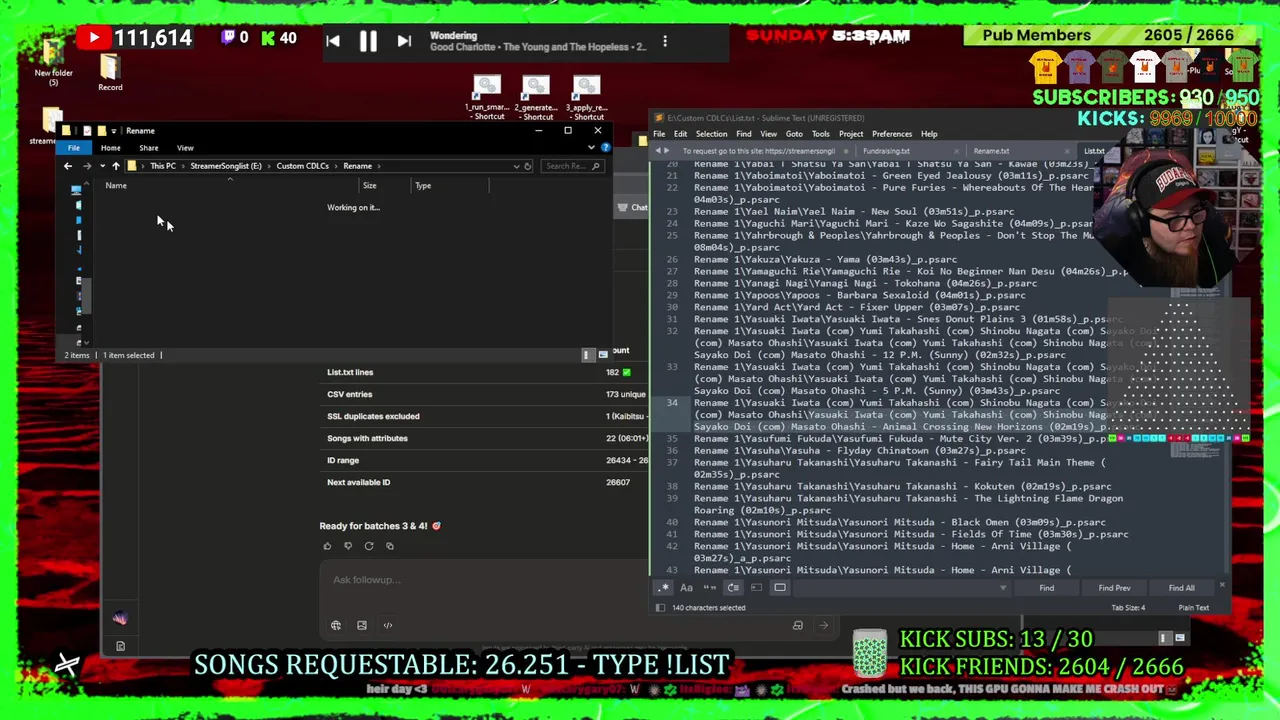1280x720 pixels.
Task: Open Sublime Text Goto menu
Action: [x=794, y=134]
